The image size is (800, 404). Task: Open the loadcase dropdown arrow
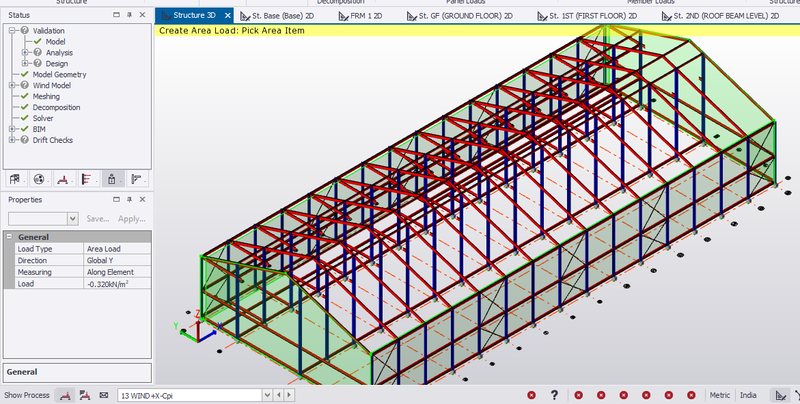coord(267,395)
